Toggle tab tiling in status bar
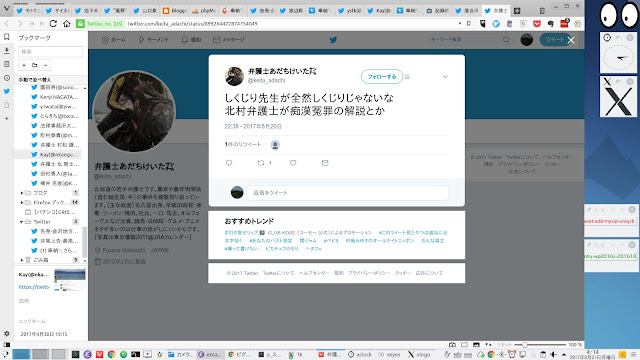Viewport: 640px width, 360px height. click(x=464, y=345)
